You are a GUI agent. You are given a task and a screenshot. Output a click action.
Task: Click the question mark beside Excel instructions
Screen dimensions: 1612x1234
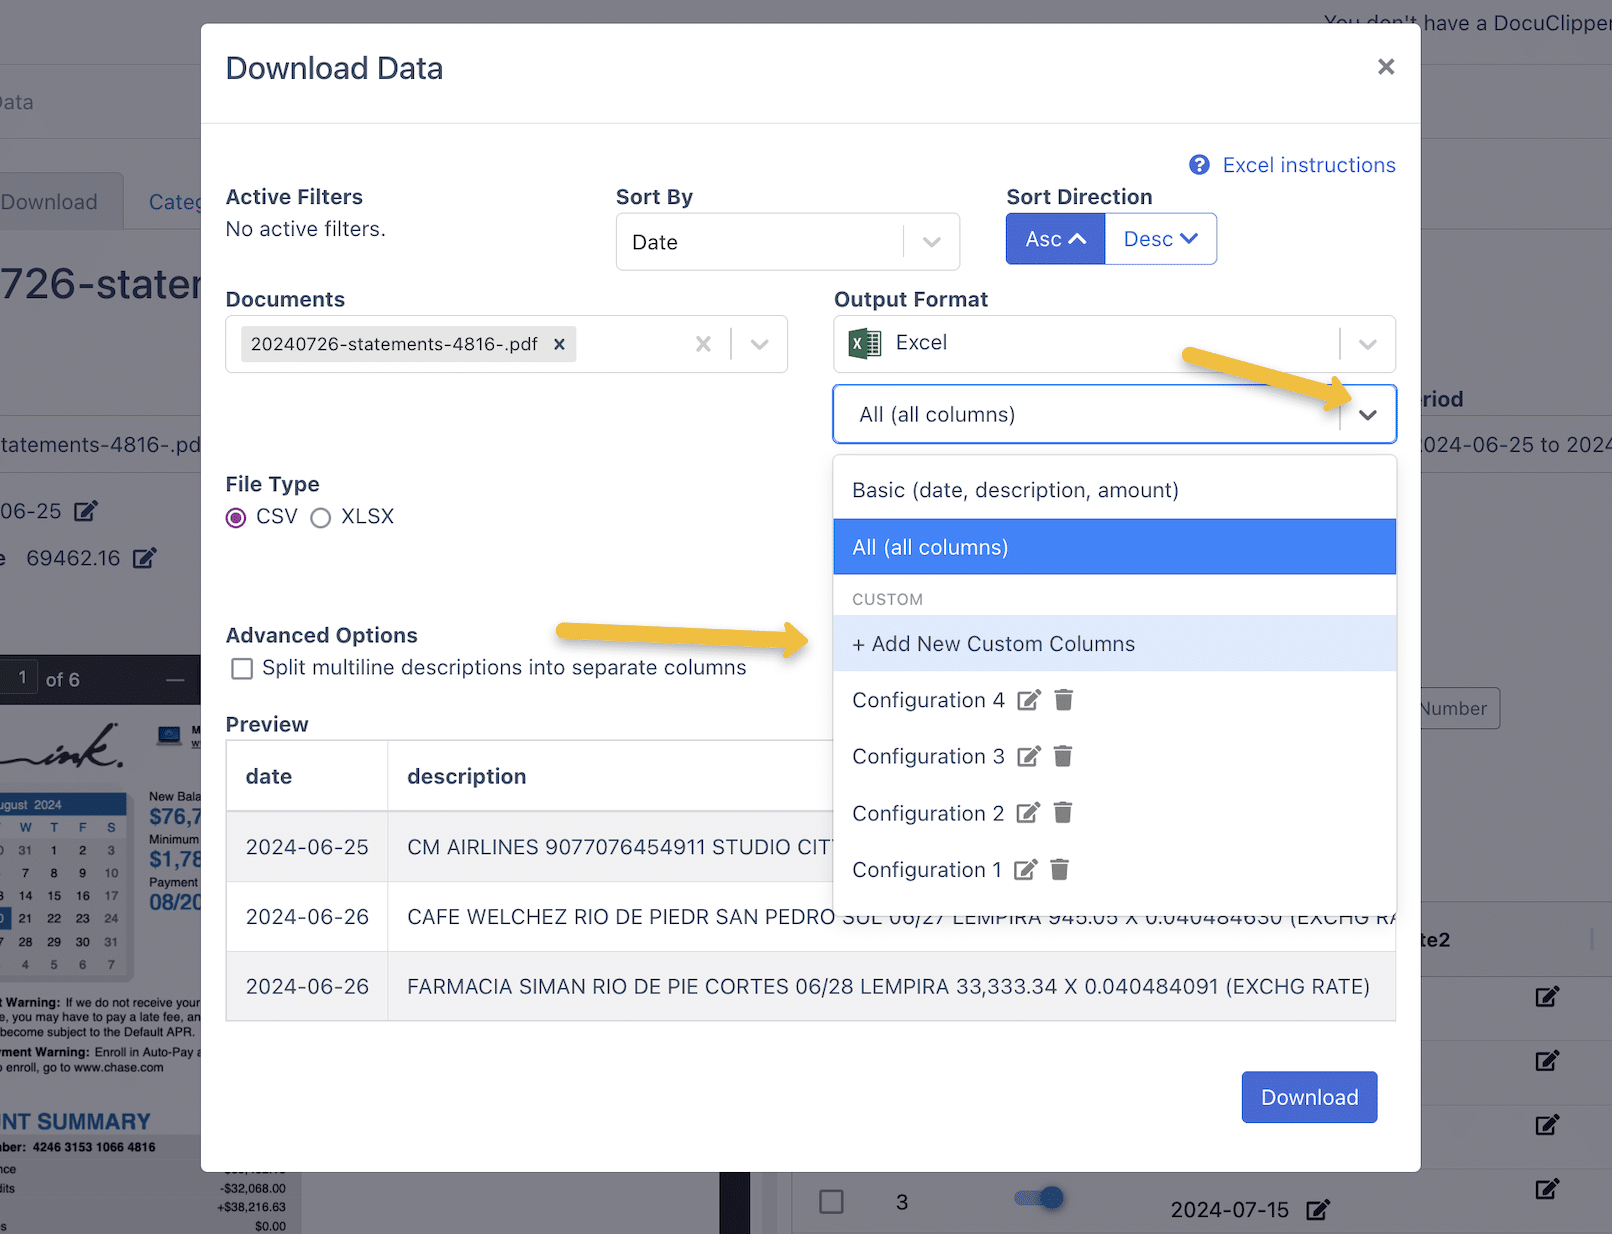coord(1199,164)
